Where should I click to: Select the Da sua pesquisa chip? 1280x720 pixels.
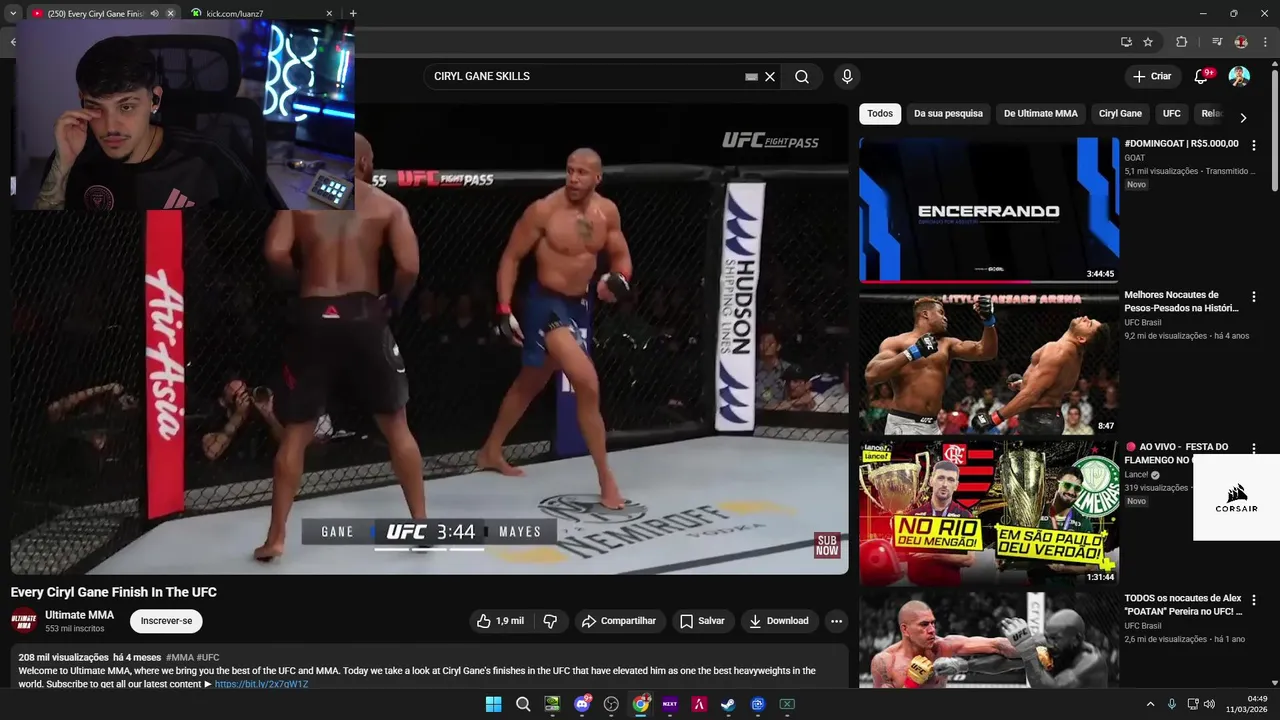click(x=948, y=114)
